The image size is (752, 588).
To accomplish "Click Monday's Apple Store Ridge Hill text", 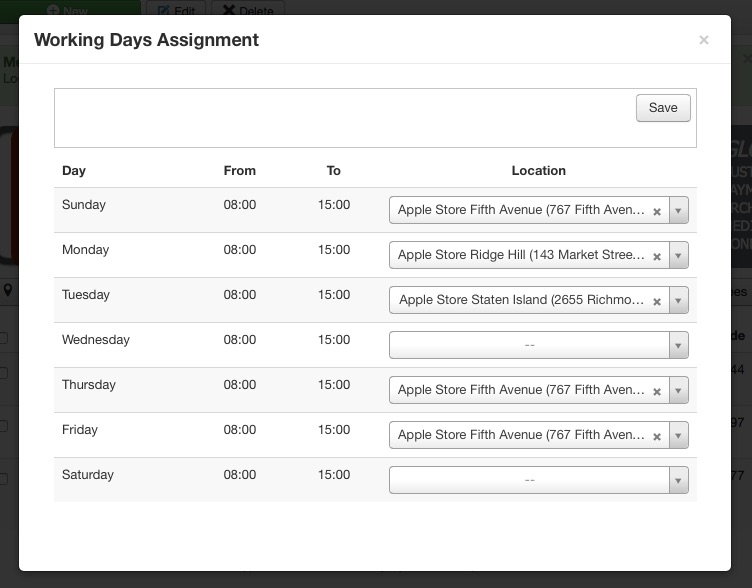I will point(521,255).
